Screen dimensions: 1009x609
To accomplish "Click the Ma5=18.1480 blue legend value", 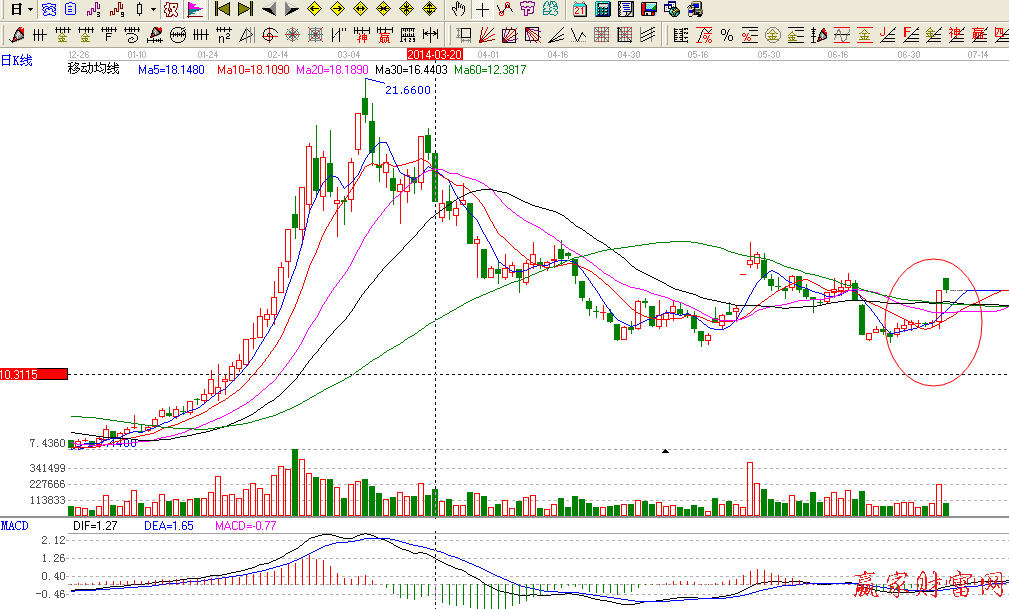I will [x=171, y=70].
